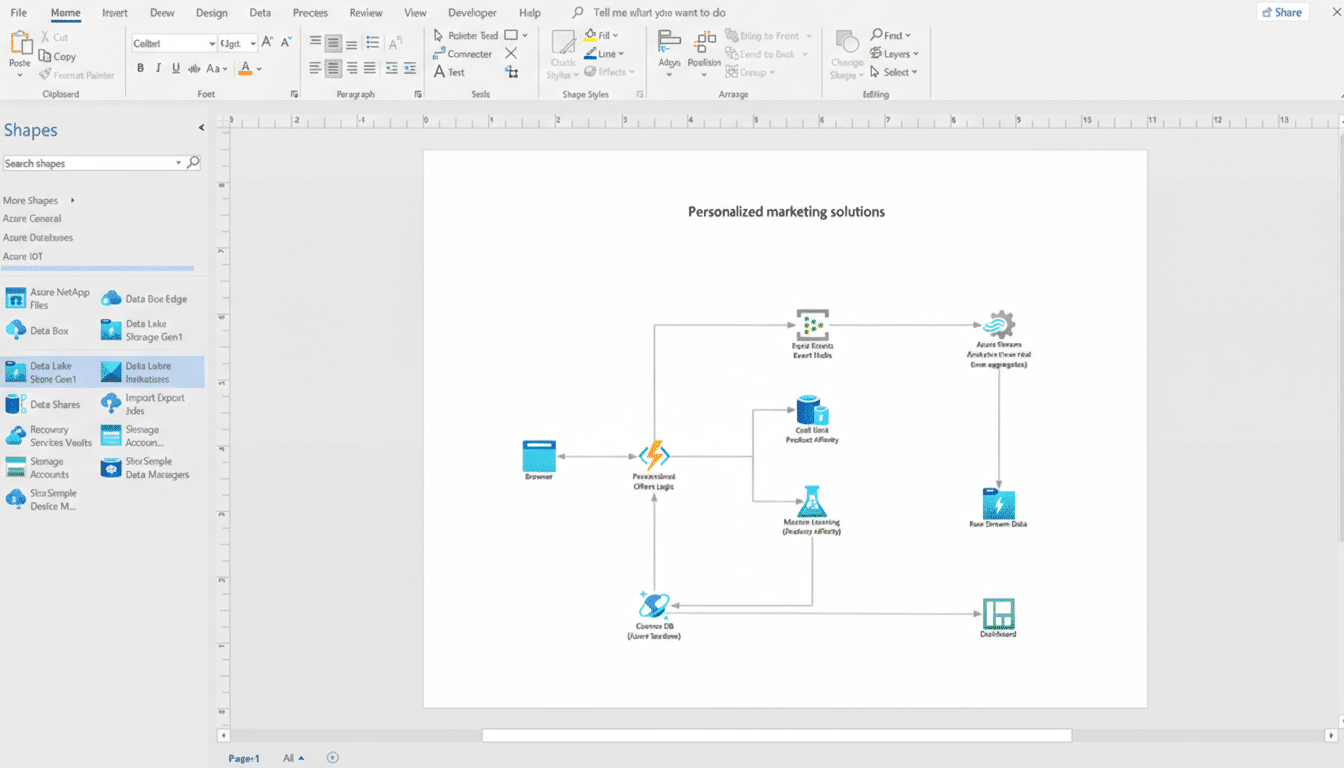Pick the Recovery Services Vaults shape
Viewport: 1344px width, 768px height.
(48, 436)
